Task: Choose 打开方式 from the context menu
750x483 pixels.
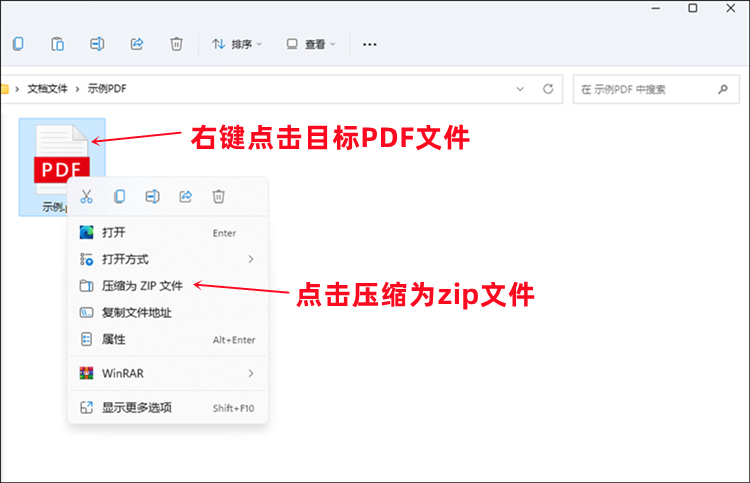Action: [x=168, y=259]
